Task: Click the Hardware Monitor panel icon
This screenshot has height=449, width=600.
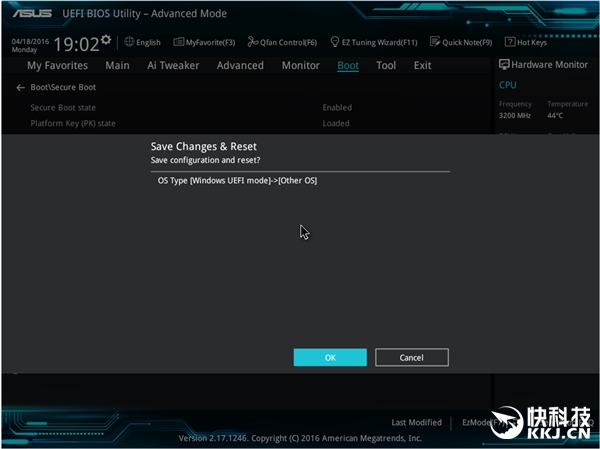Action: [504, 65]
